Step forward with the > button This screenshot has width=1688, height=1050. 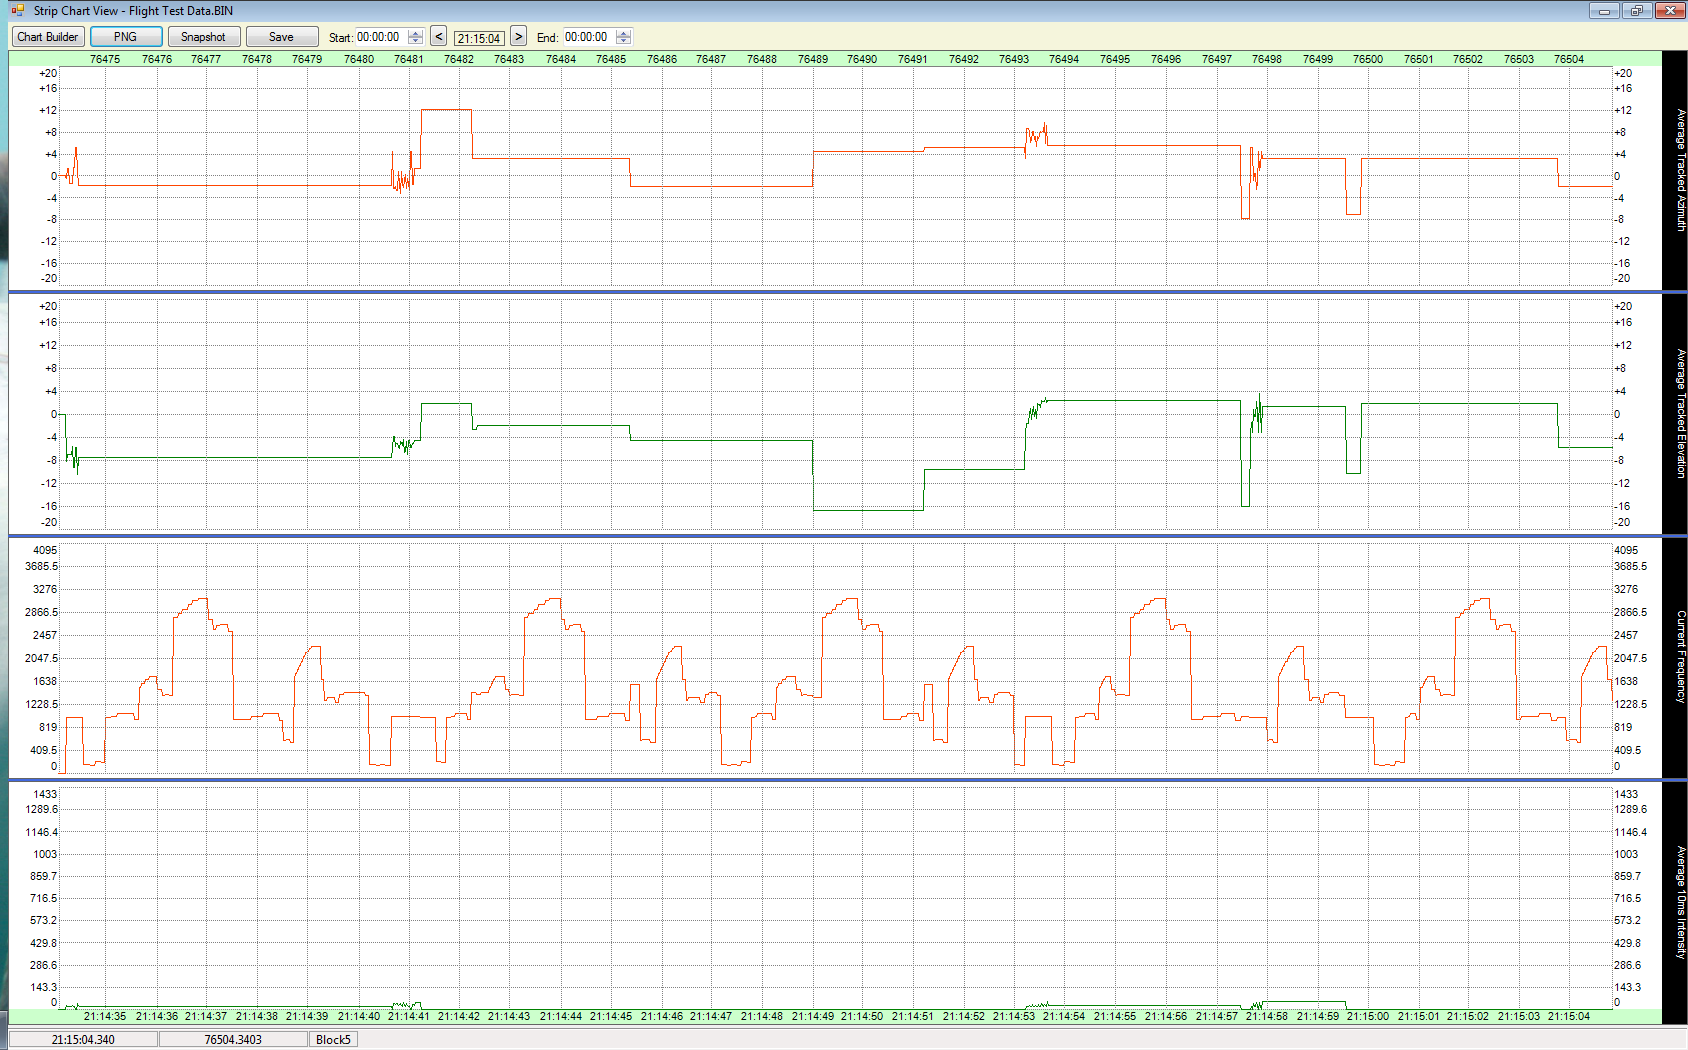point(518,37)
